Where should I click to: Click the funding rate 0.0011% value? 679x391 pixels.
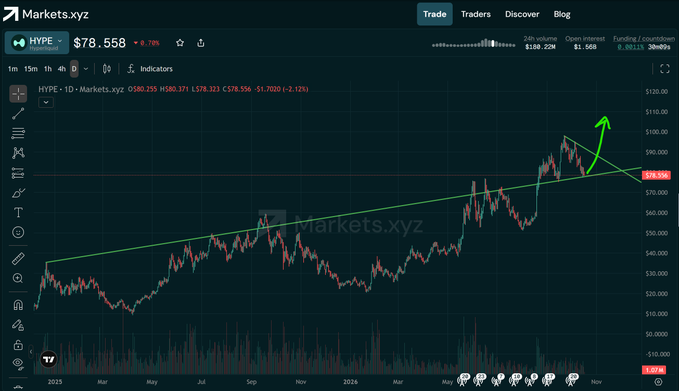point(630,47)
